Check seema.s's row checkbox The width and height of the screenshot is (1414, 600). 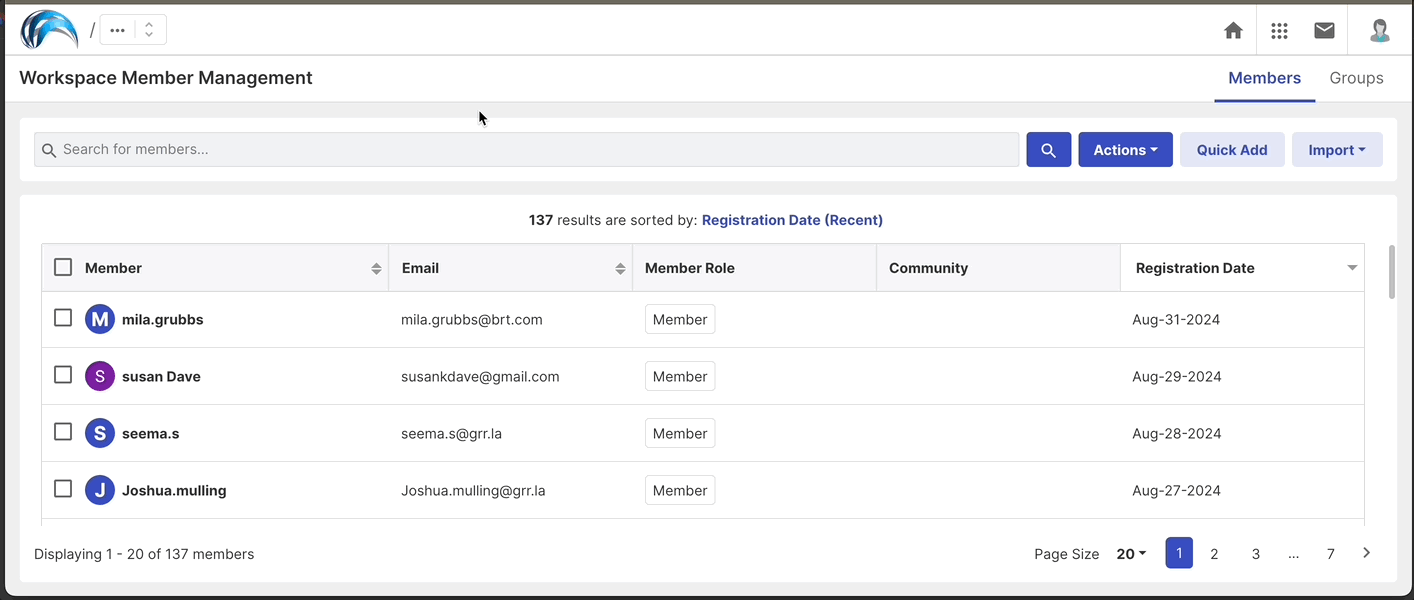[x=63, y=431]
